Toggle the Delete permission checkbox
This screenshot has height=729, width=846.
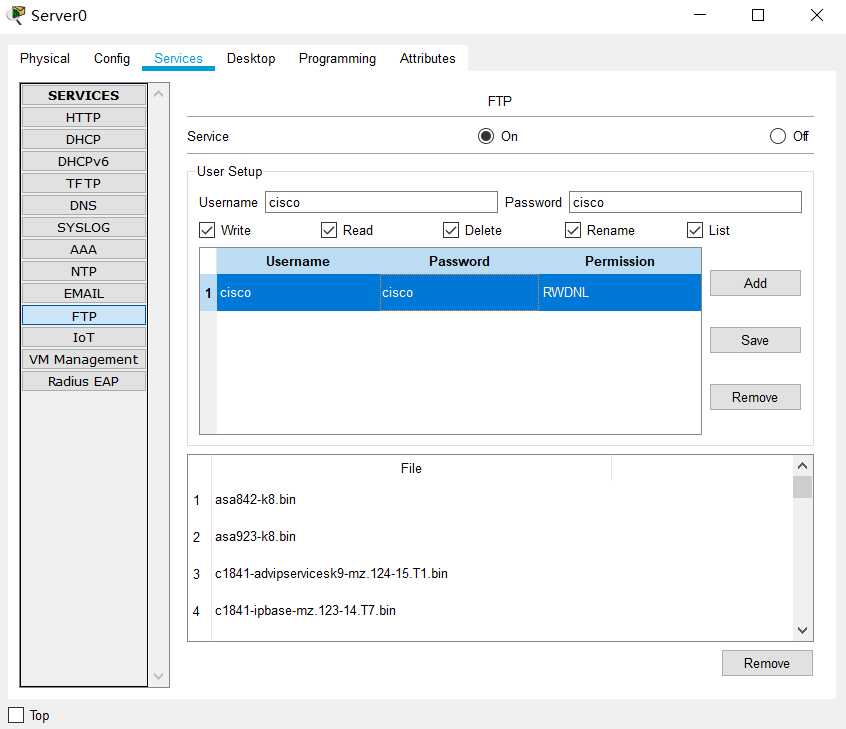(451, 230)
